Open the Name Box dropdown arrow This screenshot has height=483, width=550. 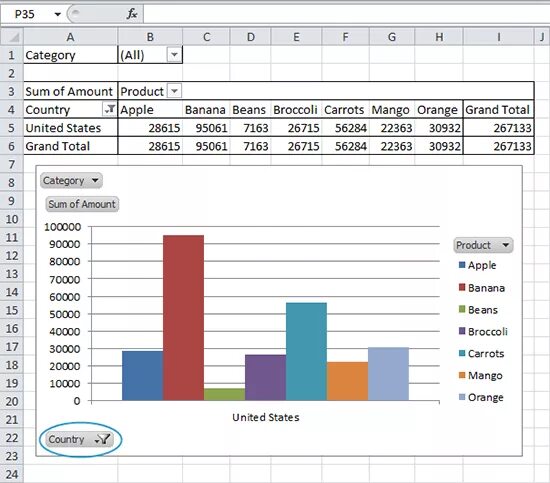58,14
